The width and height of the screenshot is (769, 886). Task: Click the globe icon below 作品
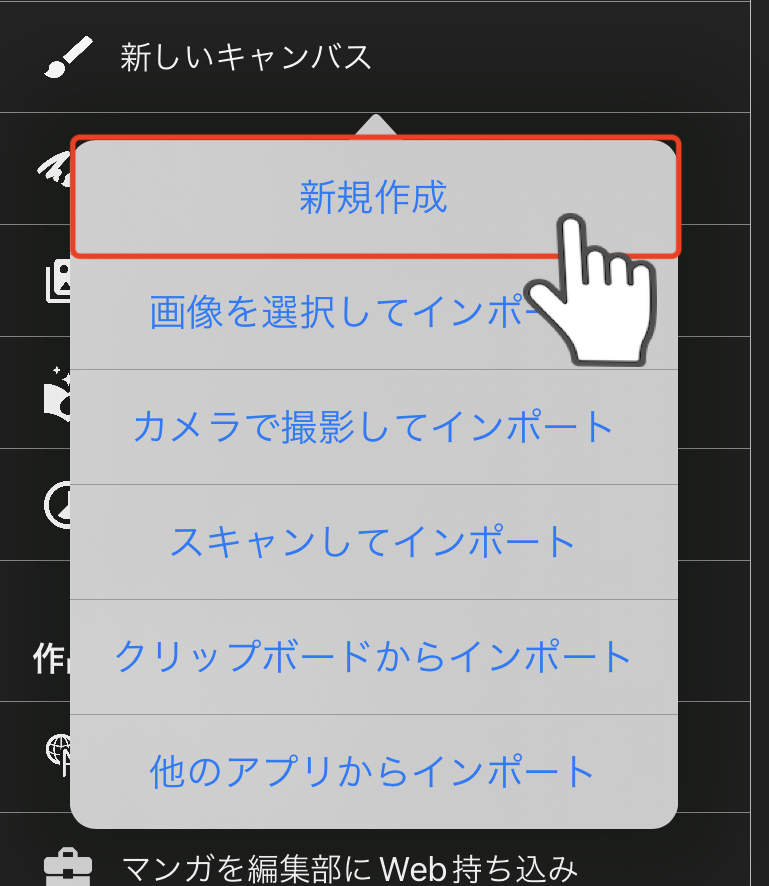point(58,755)
